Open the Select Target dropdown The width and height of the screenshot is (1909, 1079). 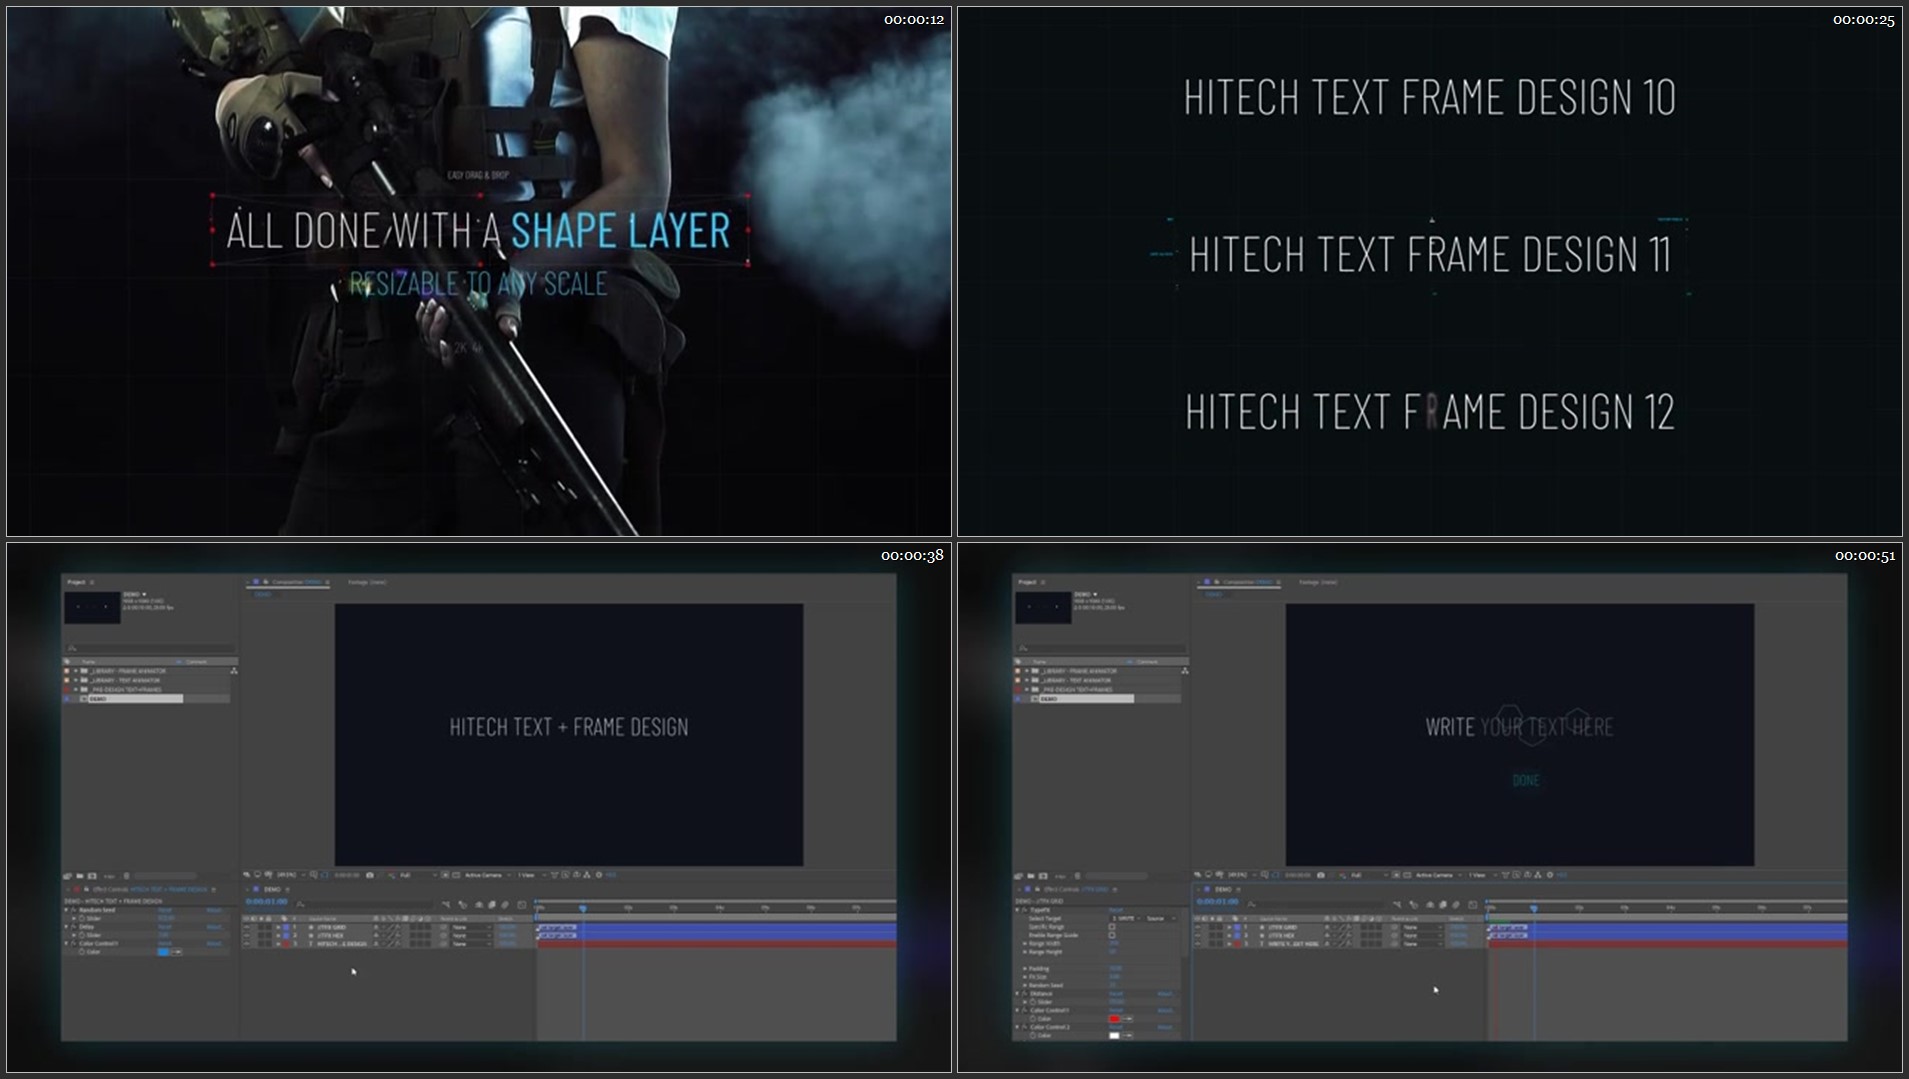(x=1125, y=918)
